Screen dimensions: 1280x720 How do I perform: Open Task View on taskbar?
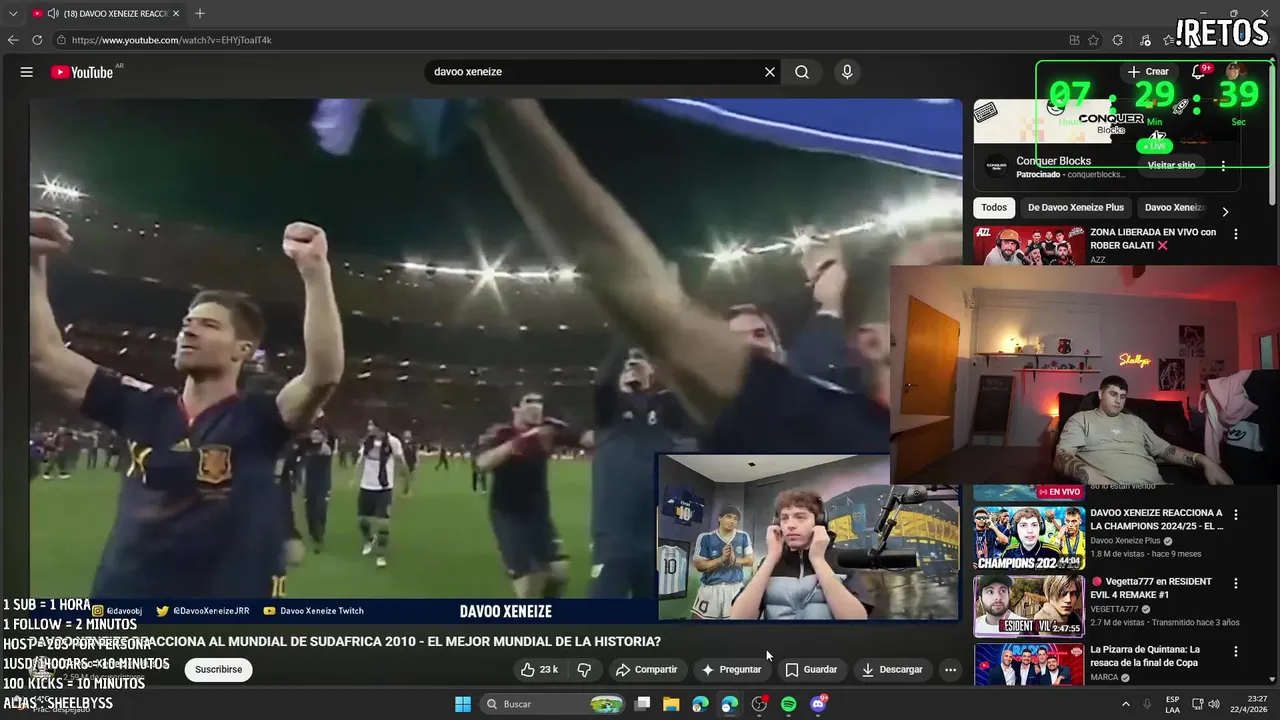(643, 704)
